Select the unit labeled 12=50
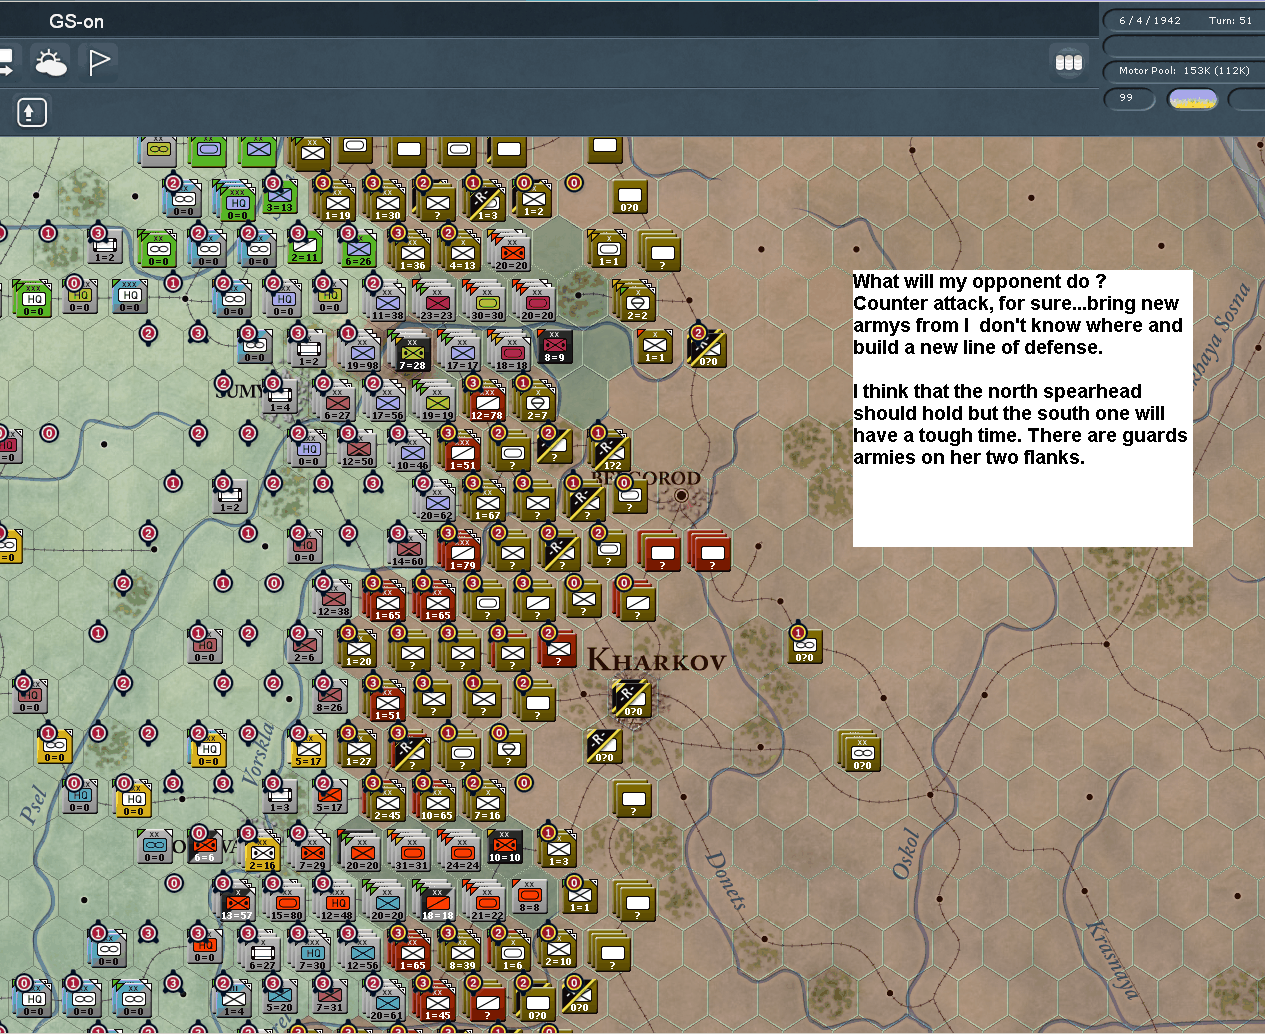The image size is (1265, 1035). point(358,449)
